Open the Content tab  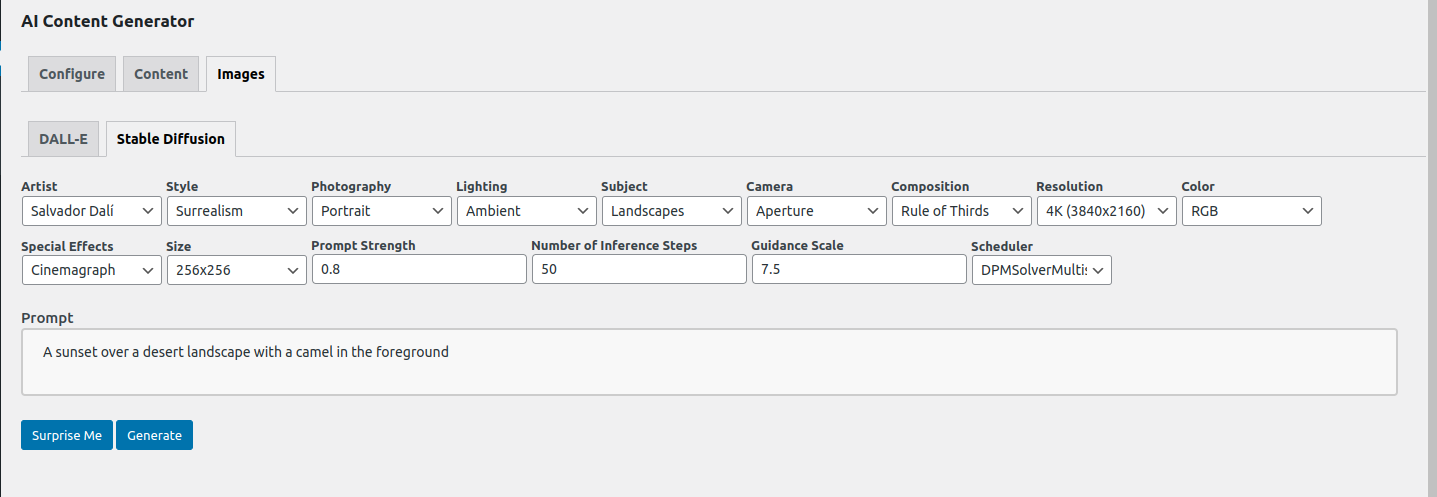161,74
